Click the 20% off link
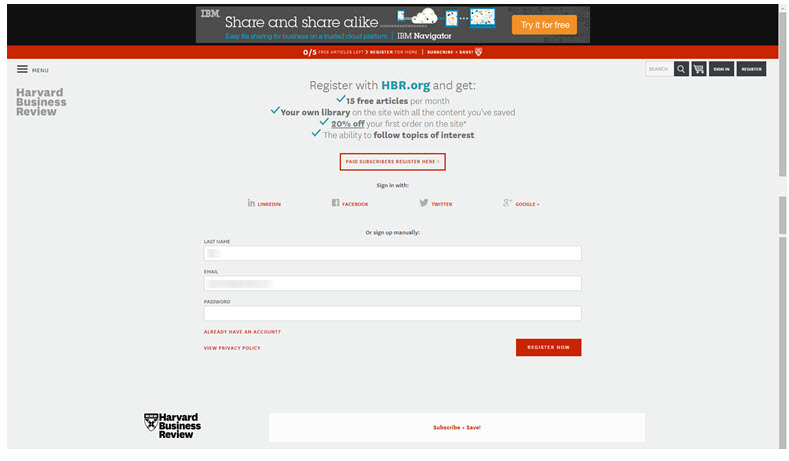The width and height of the screenshot is (789, 461). (x=348, y=124)
